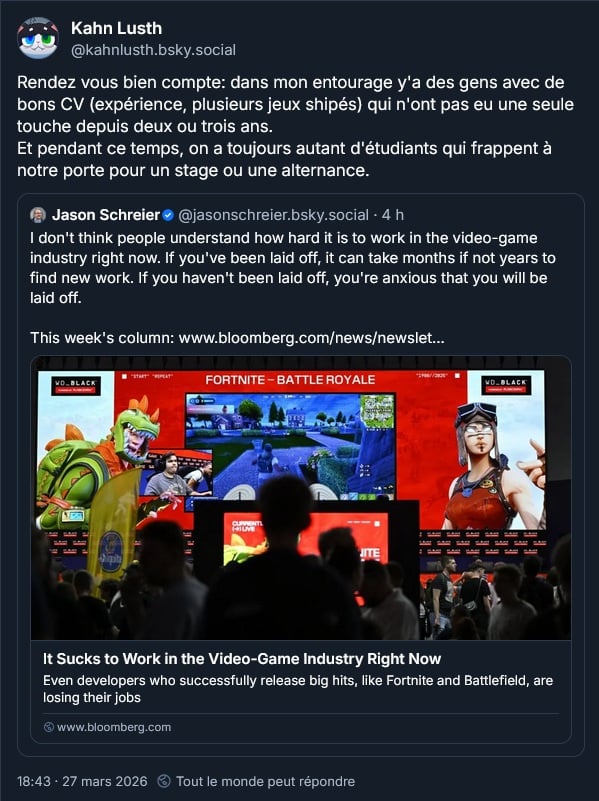Click the globe icon beside www.bloomberg.com
The height and width of the screenshot is (801, 599).
[49, 727]
